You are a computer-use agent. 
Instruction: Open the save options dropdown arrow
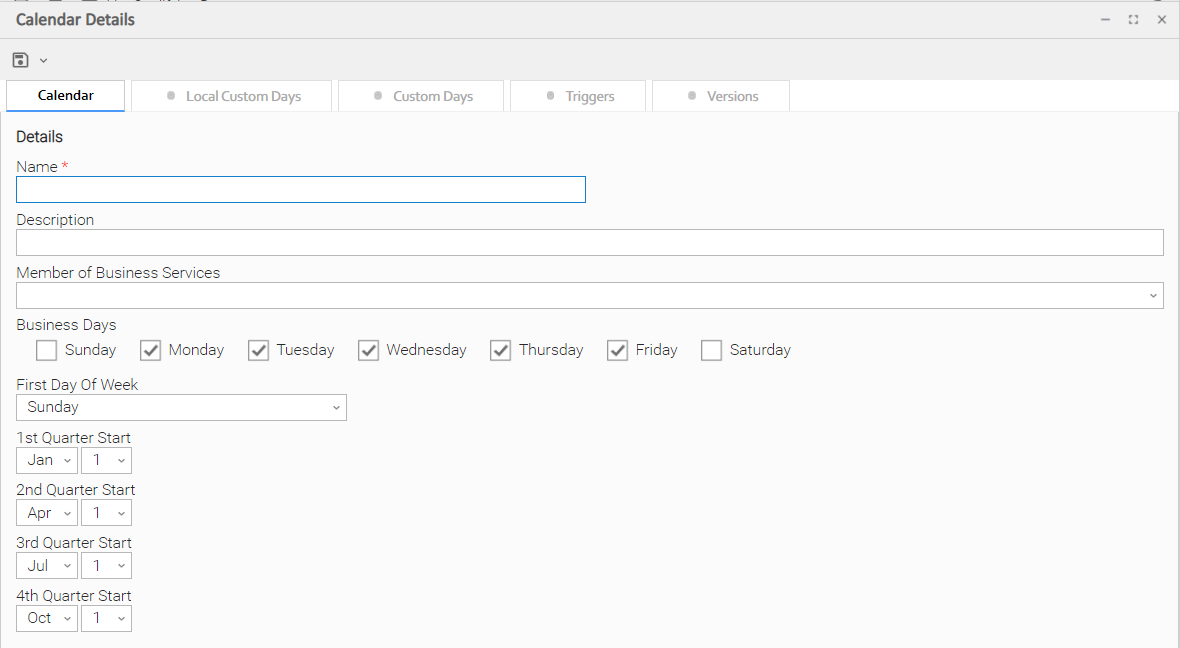click(x=43, y=61)
